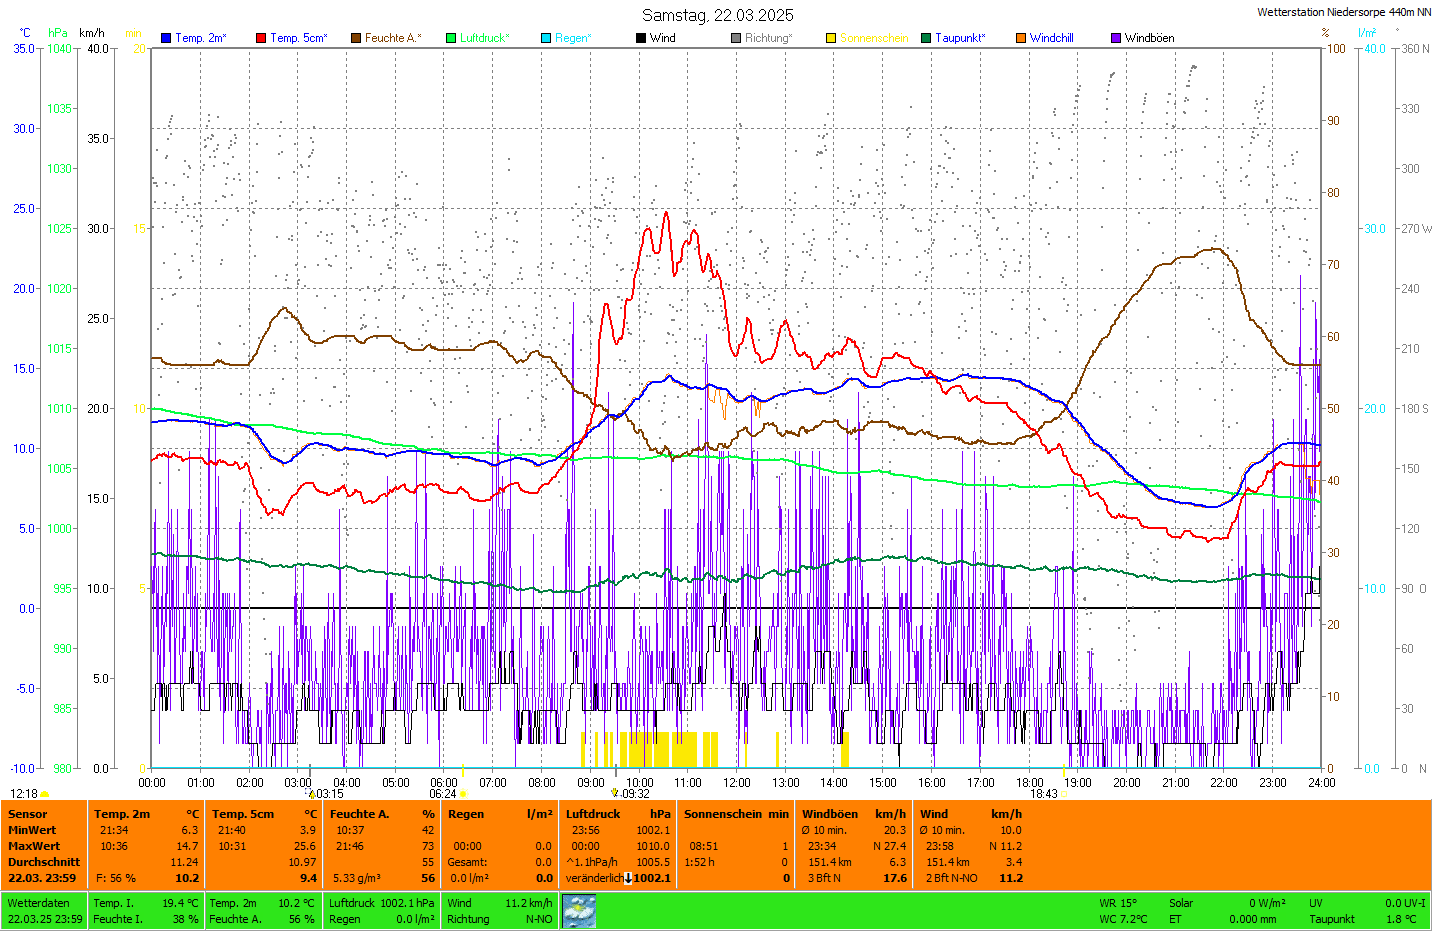Screen dimensions: 1432x931
Task: Click the Sensor header in data table
Action: tap(28, 814)
